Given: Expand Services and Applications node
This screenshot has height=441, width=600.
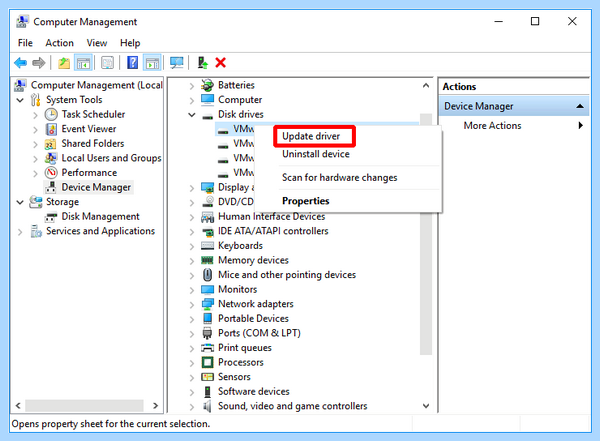Looking at the screenshot, I should pyautogui.click(x=20, y=232).
